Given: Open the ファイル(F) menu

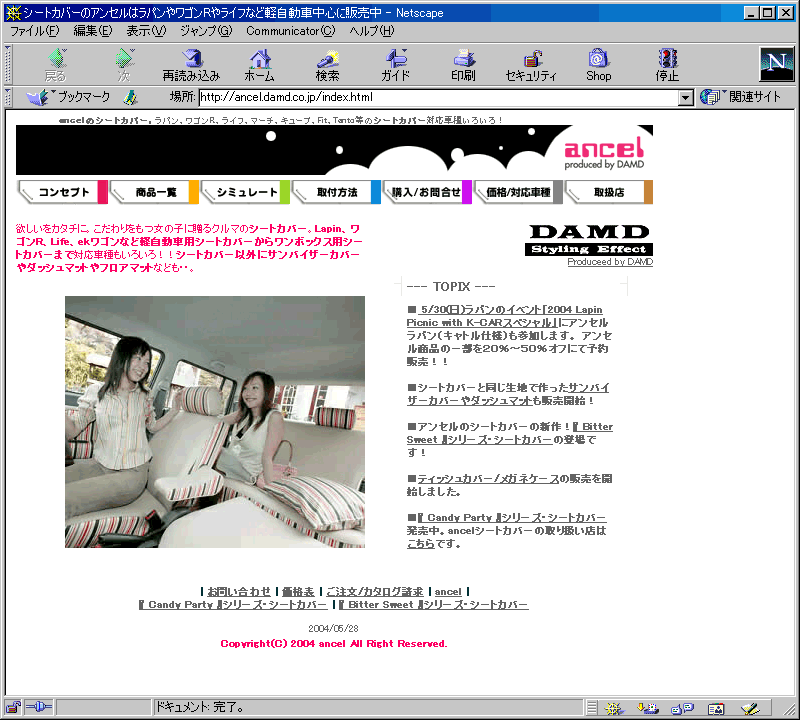Looking at the screenshot, I should coord(35,31).
